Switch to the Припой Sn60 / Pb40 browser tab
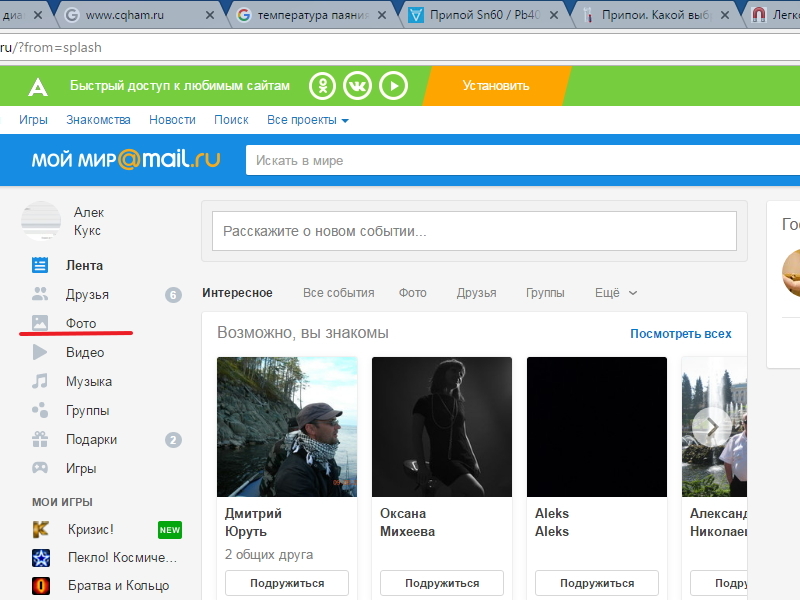 (483, 15)
